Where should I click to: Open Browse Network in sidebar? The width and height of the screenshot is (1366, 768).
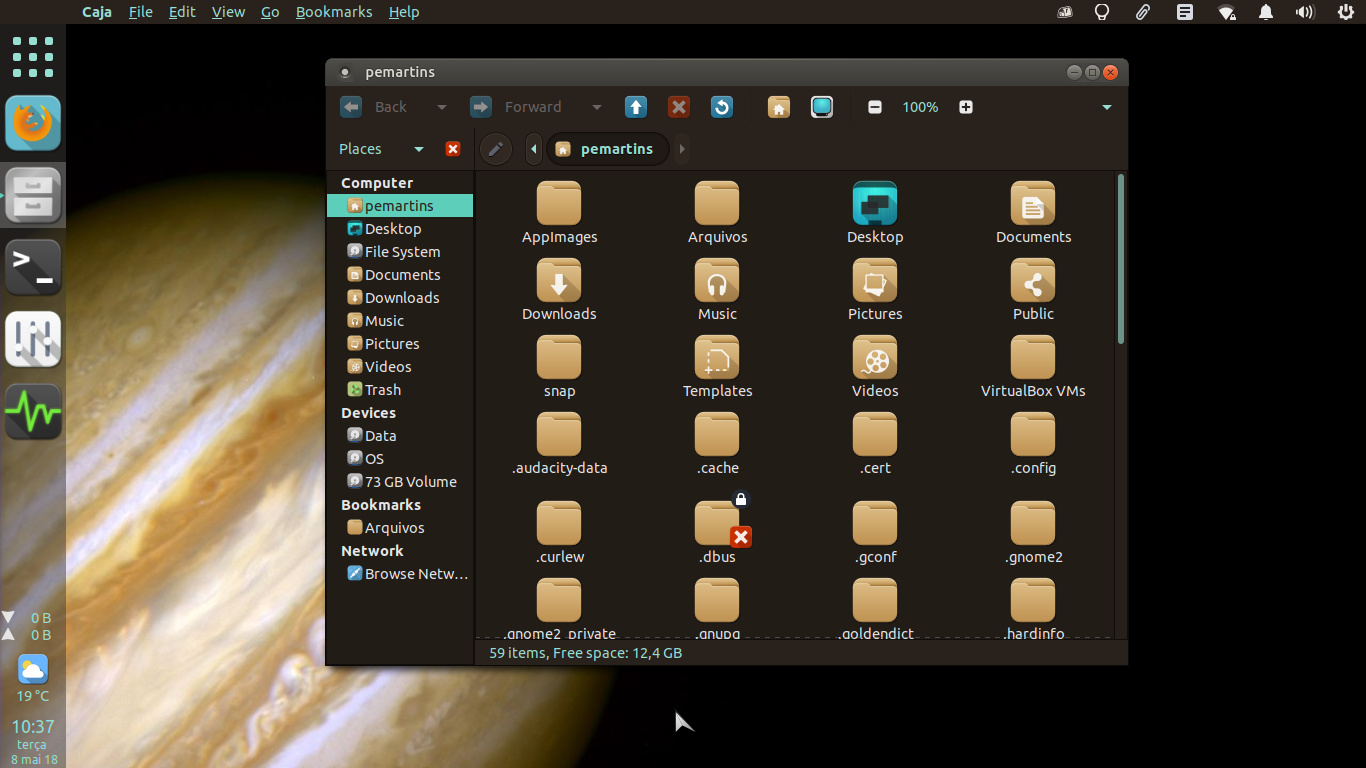click(x=415, y=574)
